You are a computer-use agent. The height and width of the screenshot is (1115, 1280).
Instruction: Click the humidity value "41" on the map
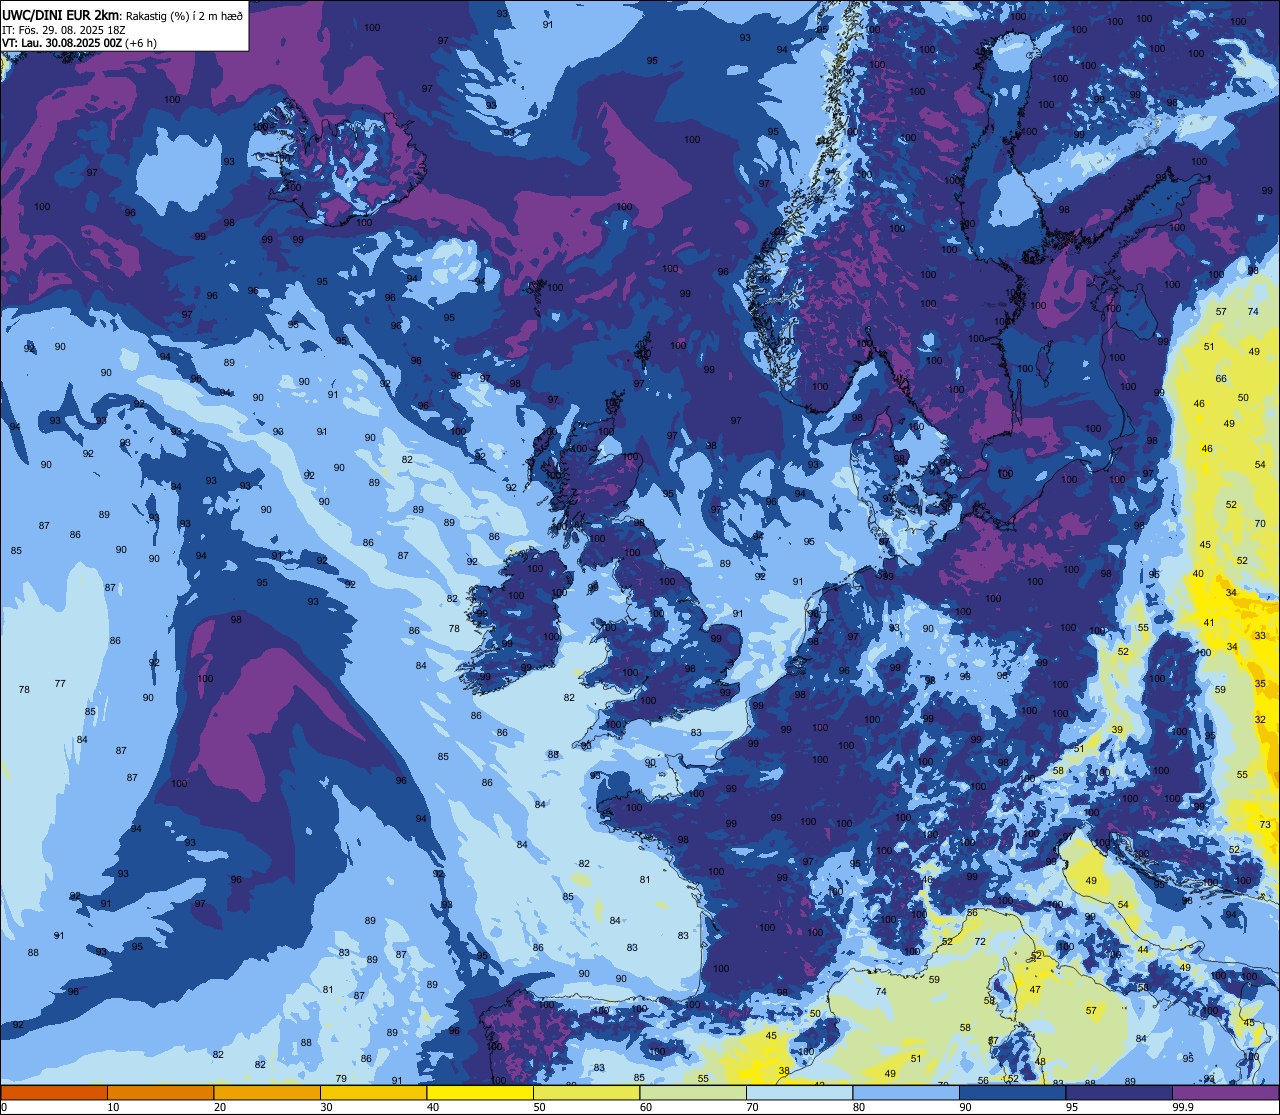point(1209,623)
